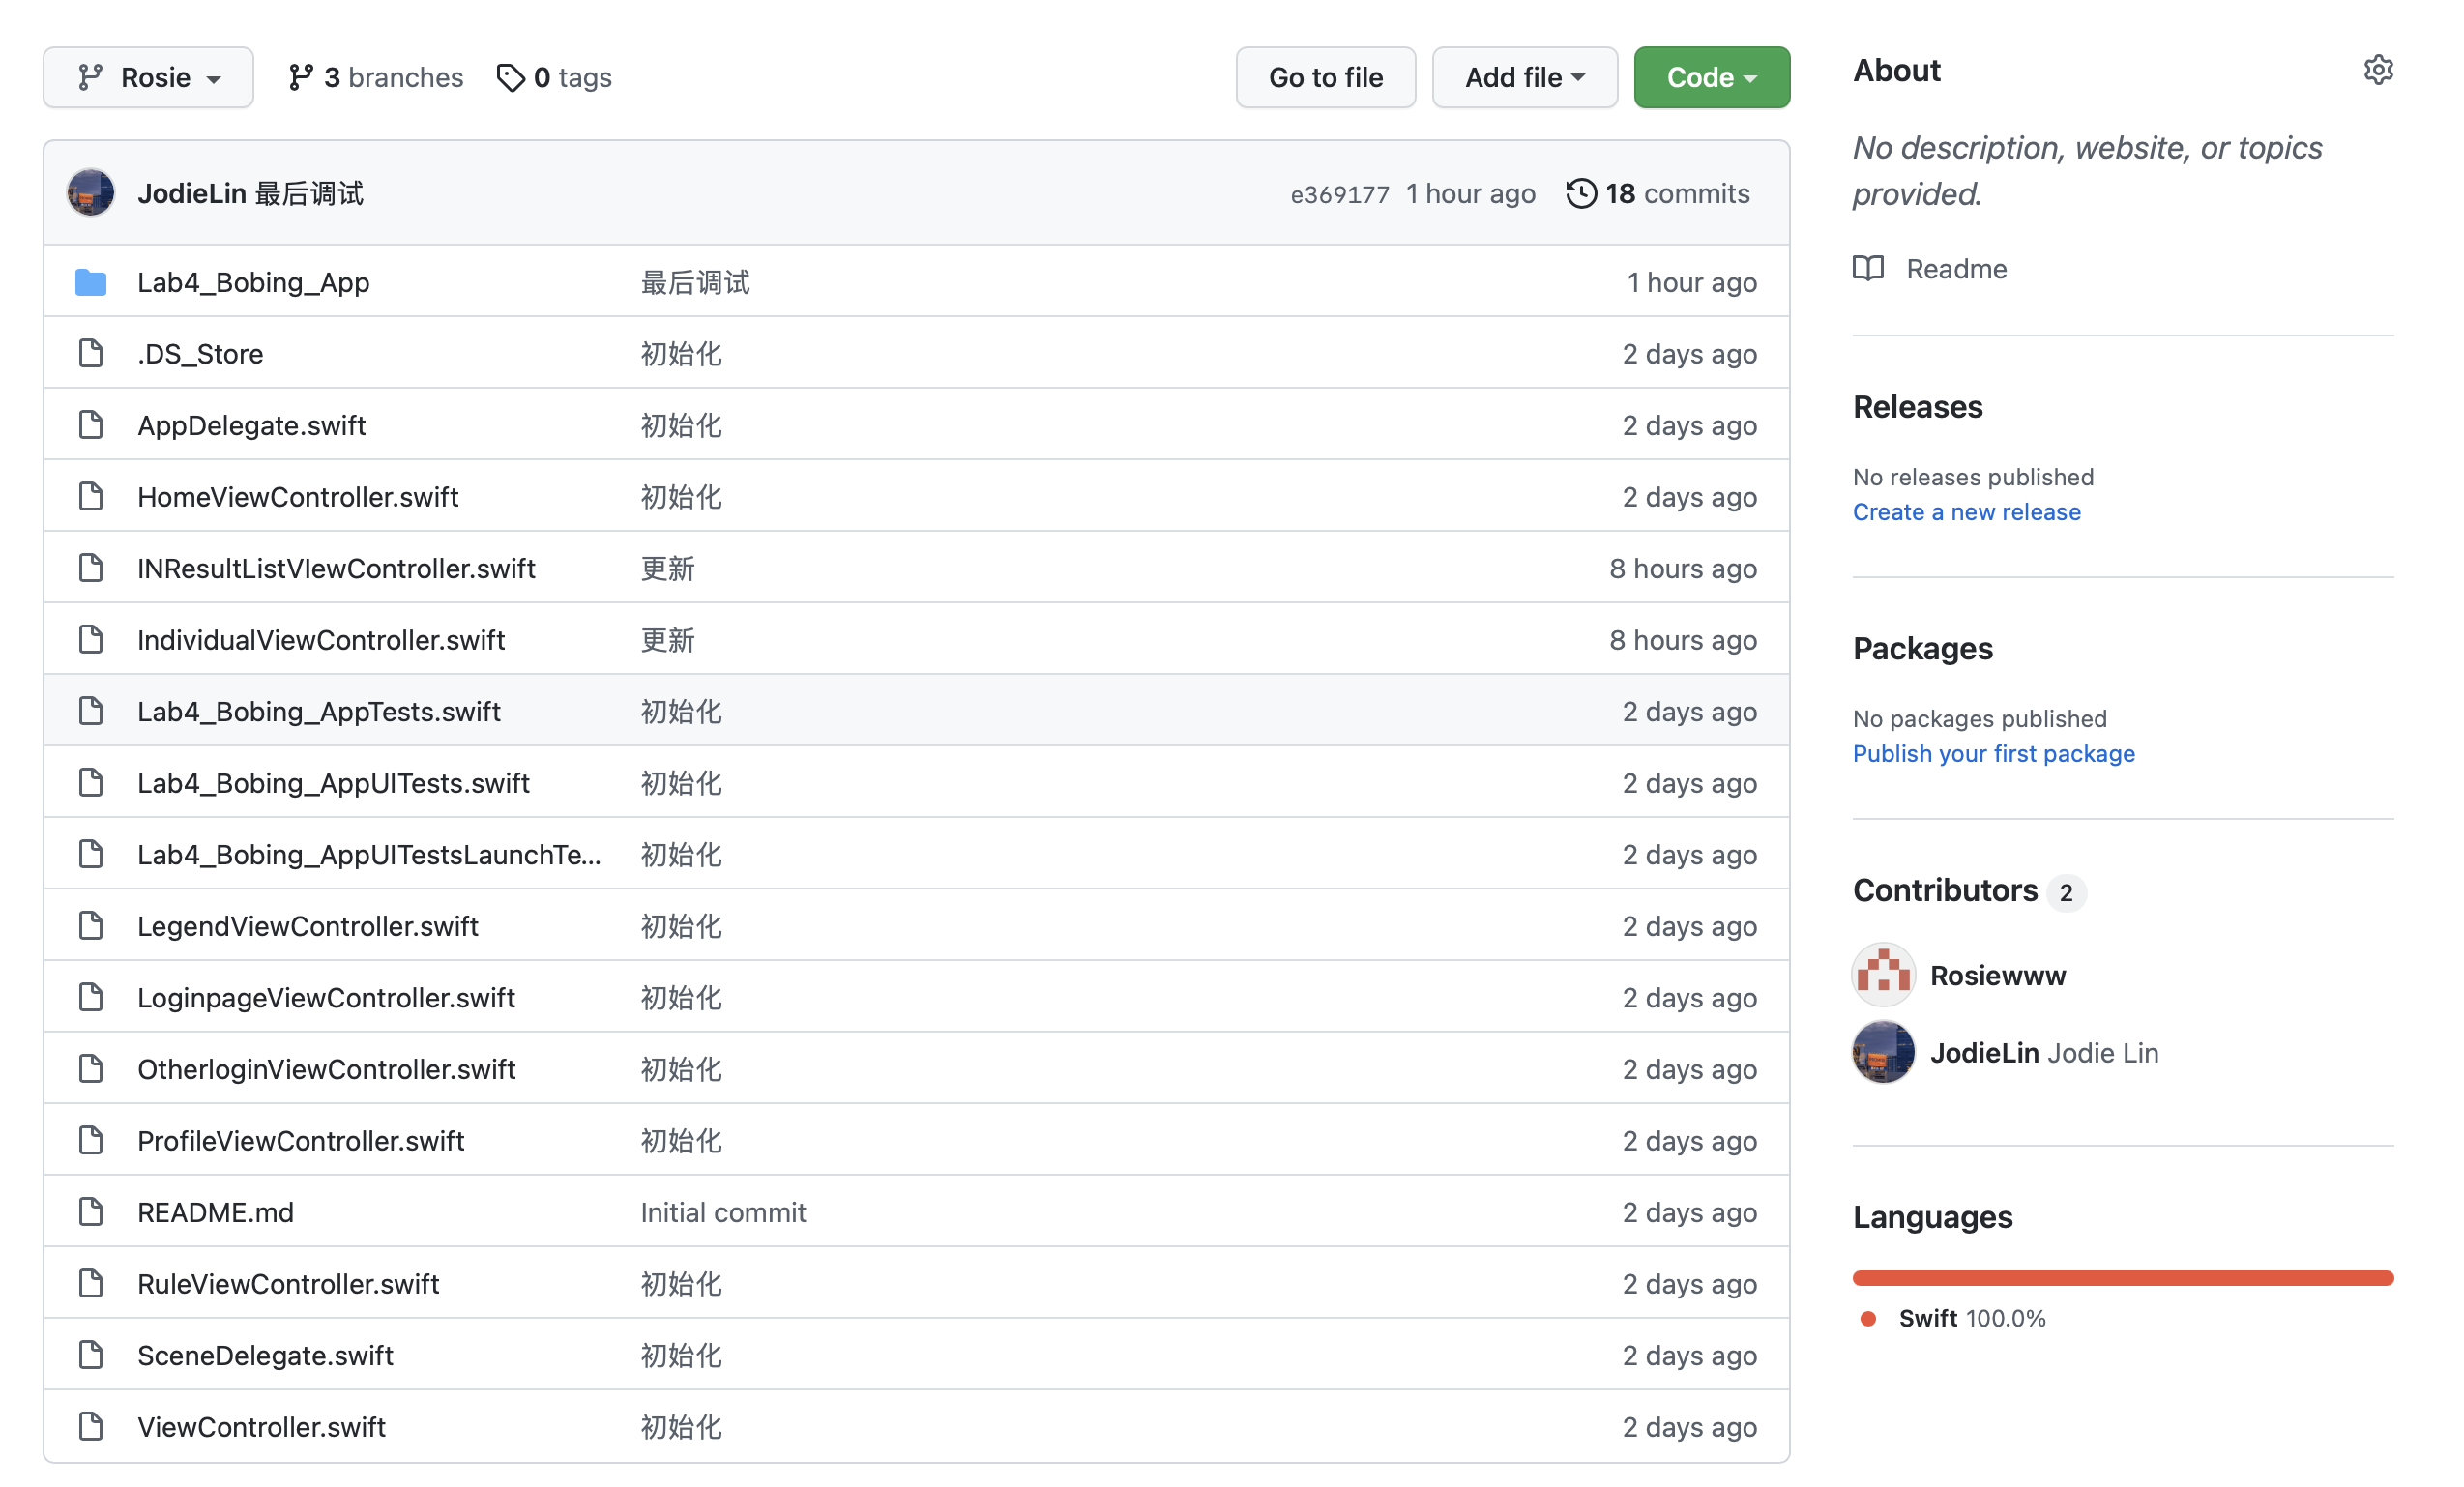
Task: Open the Lab4_Bobing_AppTests.swift file
Action: click(319, 711)
